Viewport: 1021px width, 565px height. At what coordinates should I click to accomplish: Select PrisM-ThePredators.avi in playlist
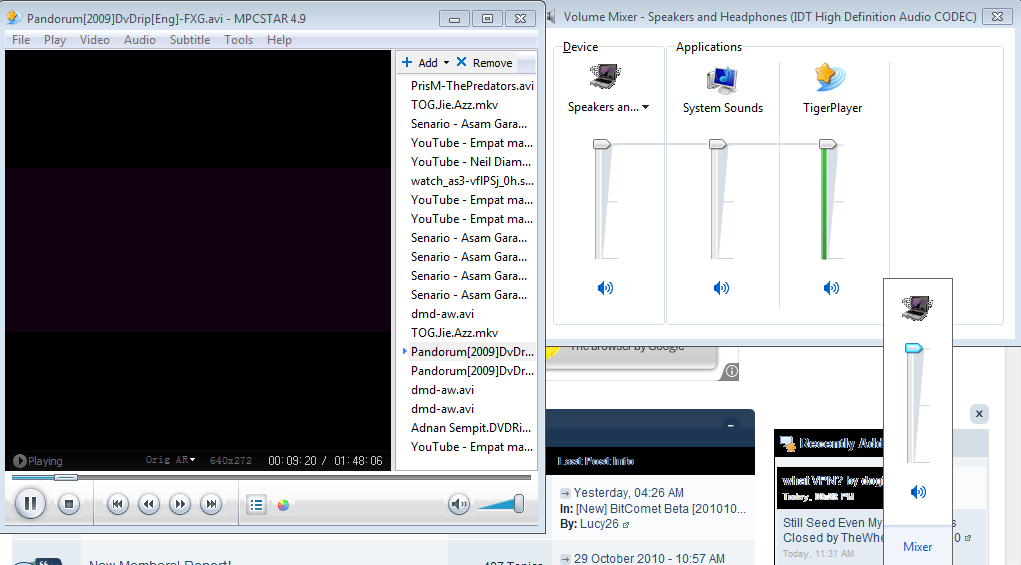click(x=472, y=85)
